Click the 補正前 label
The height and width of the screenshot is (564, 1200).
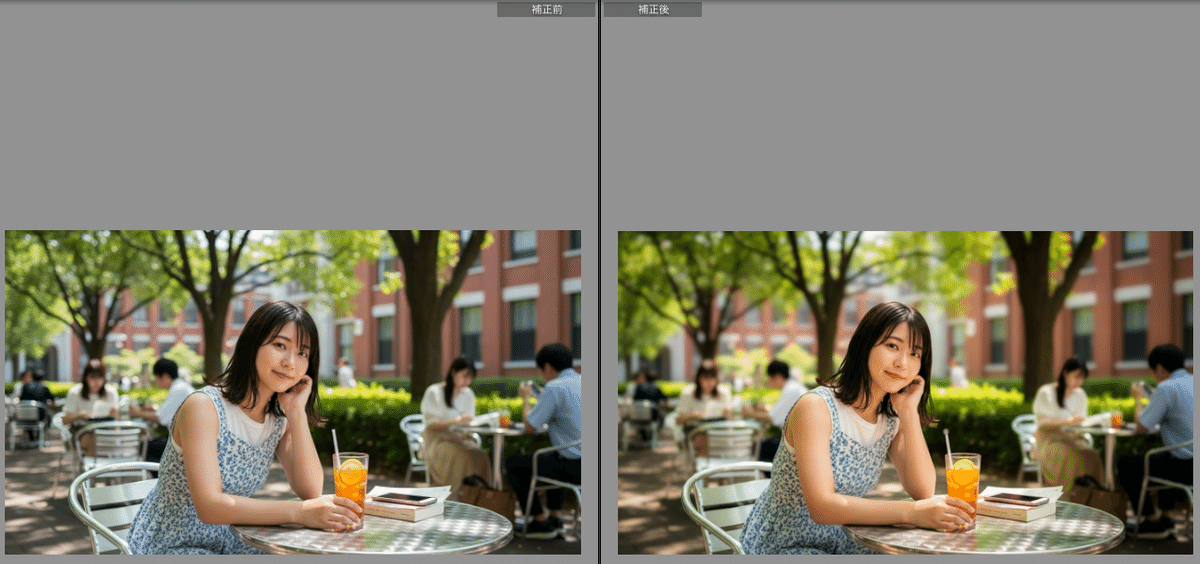[x=546, y=9]
